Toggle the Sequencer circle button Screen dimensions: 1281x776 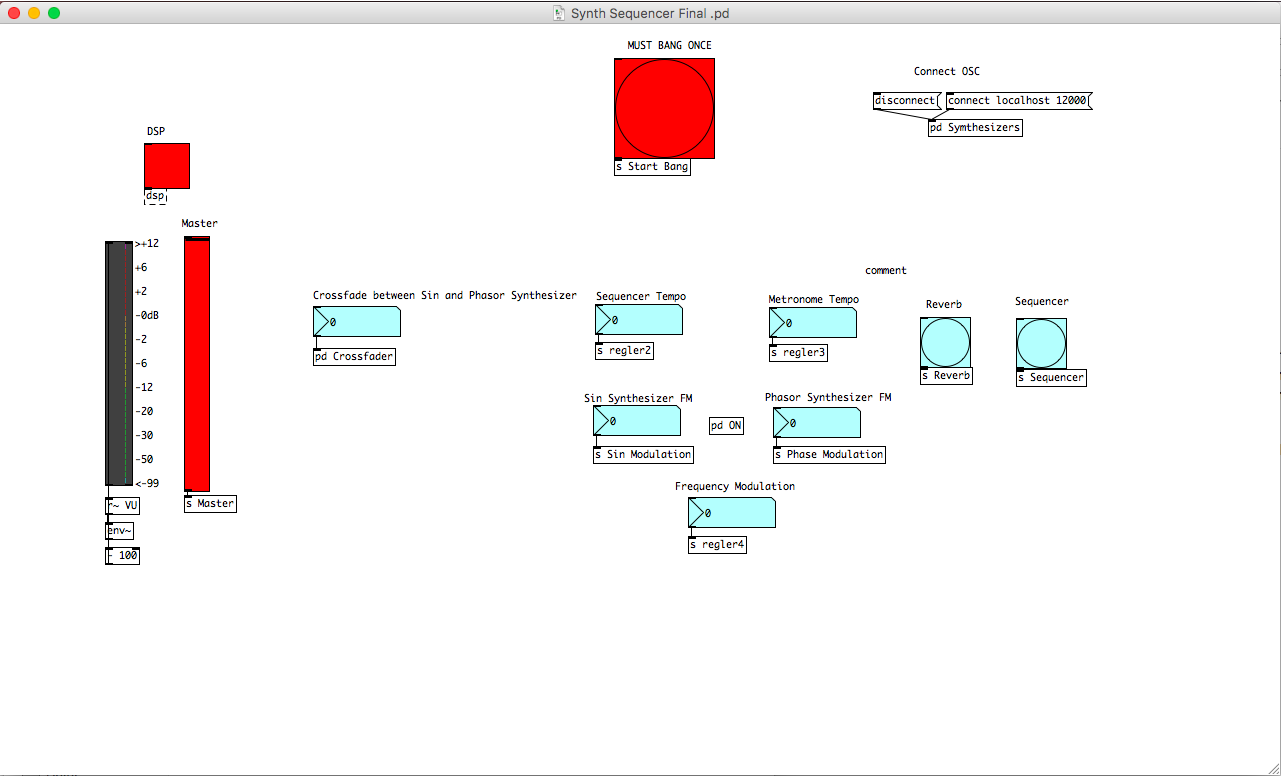click(x=1041, y=343)
